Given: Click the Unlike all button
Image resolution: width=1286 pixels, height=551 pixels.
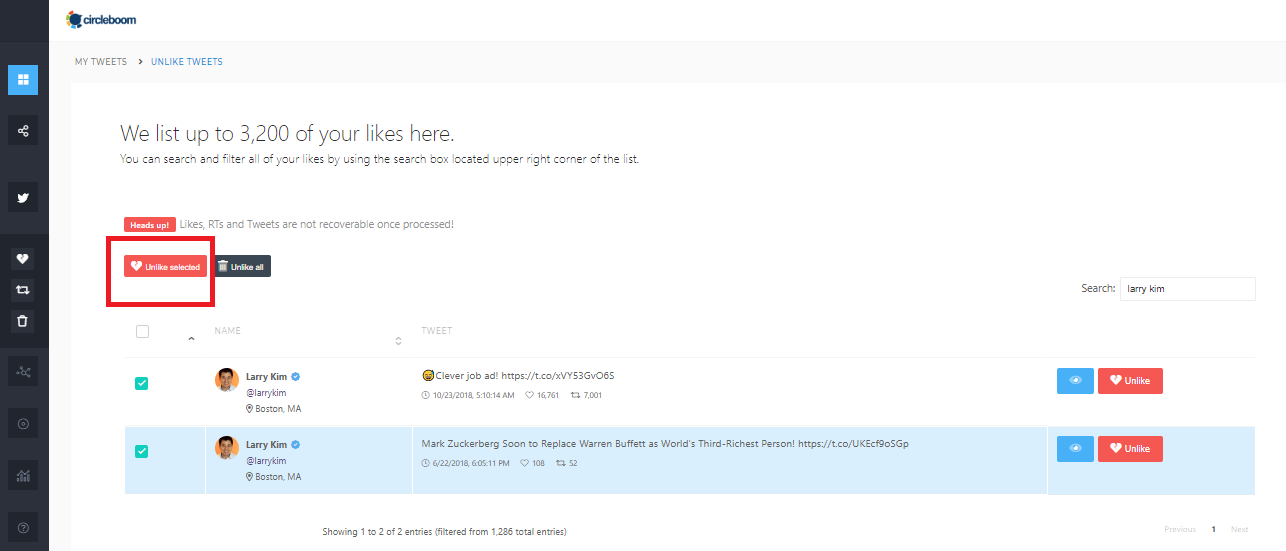Looking at the screenshot, I should pos(241,266).
